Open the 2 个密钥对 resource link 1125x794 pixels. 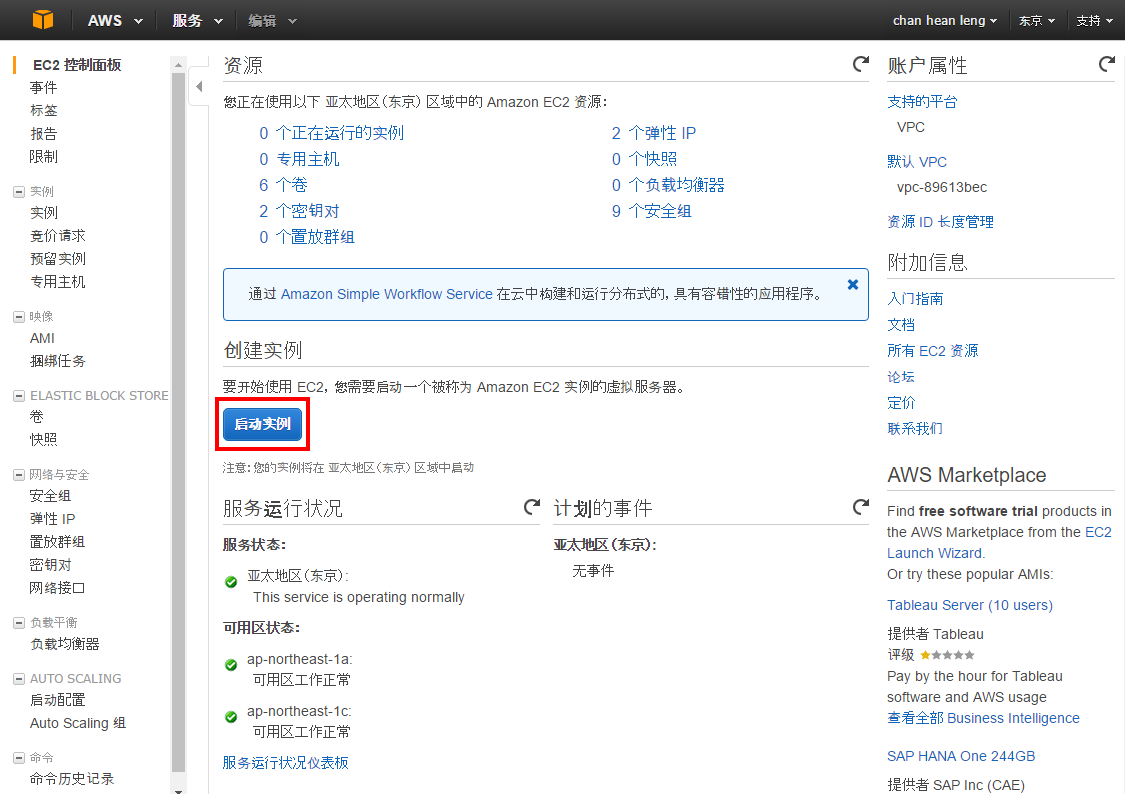click(298, 211)
